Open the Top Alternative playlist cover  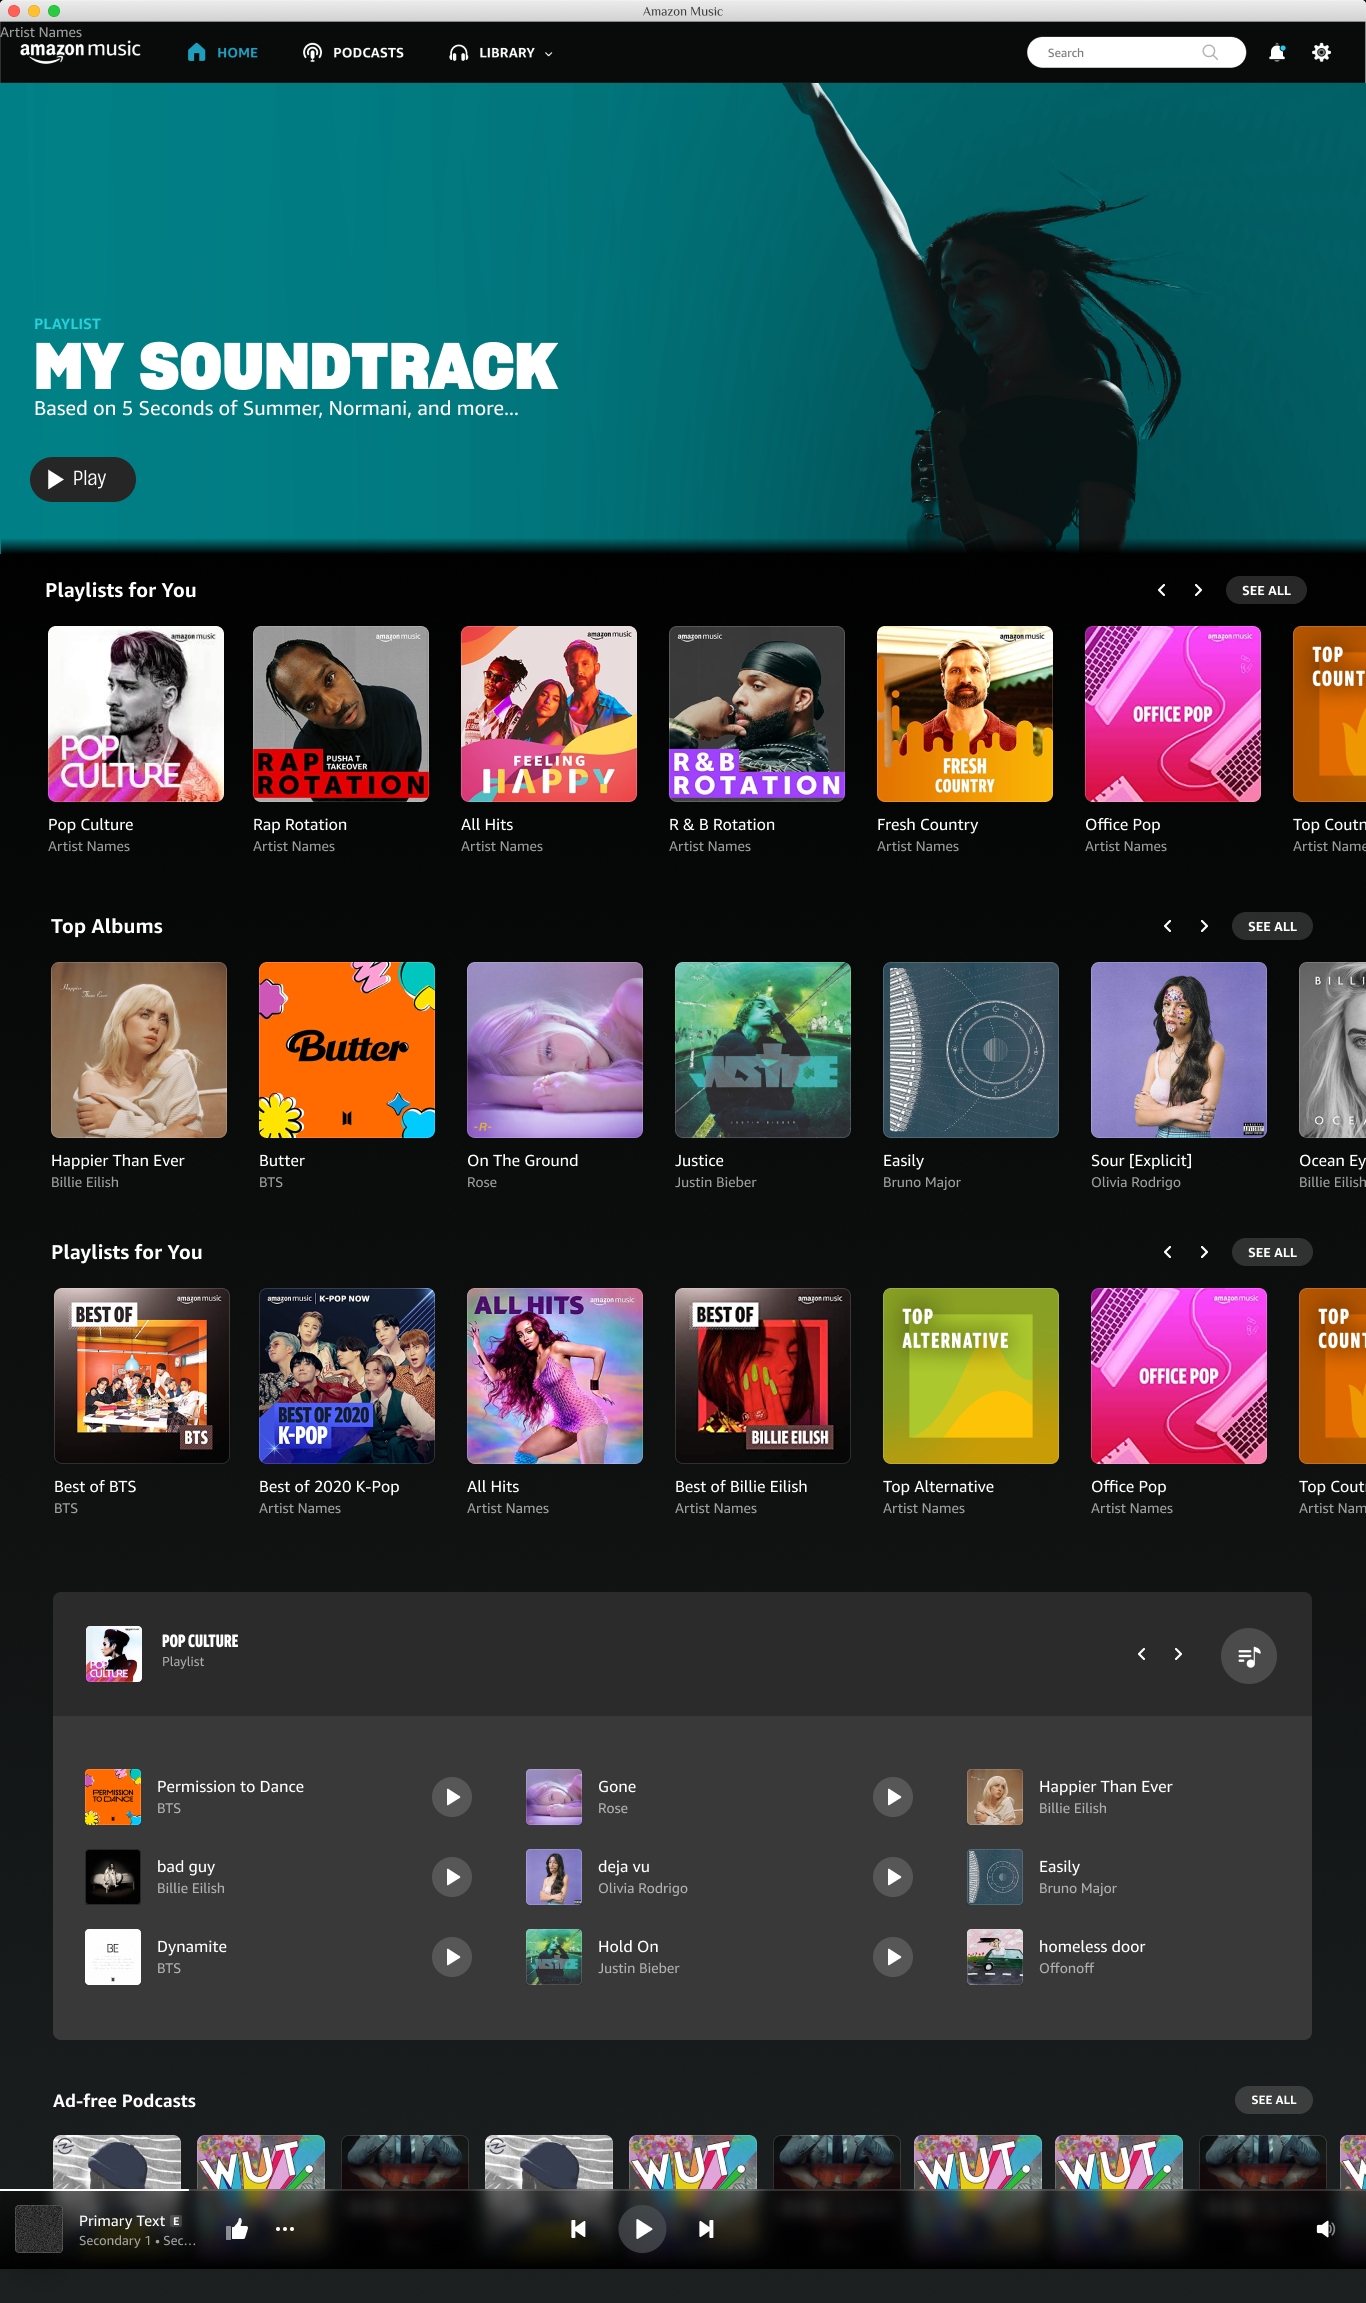pyautogui.click(x=971, y=1376)
